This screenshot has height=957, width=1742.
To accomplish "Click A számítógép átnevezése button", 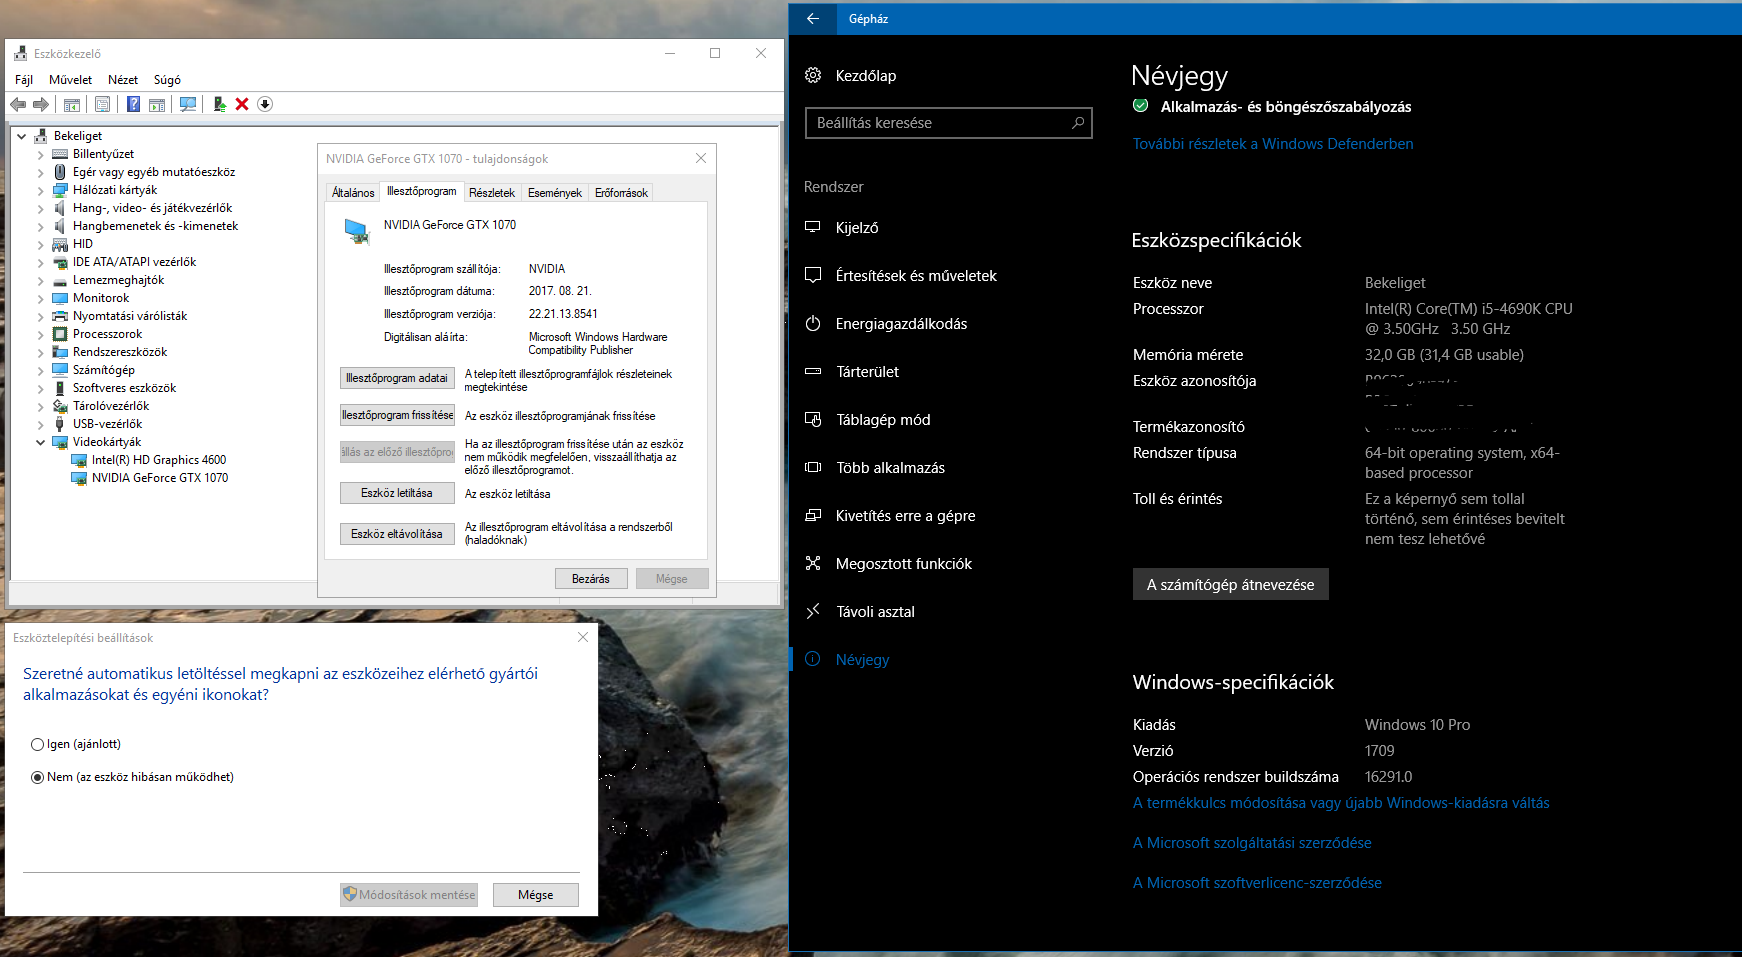I will pyautogui.click(x=1230, y=584).
